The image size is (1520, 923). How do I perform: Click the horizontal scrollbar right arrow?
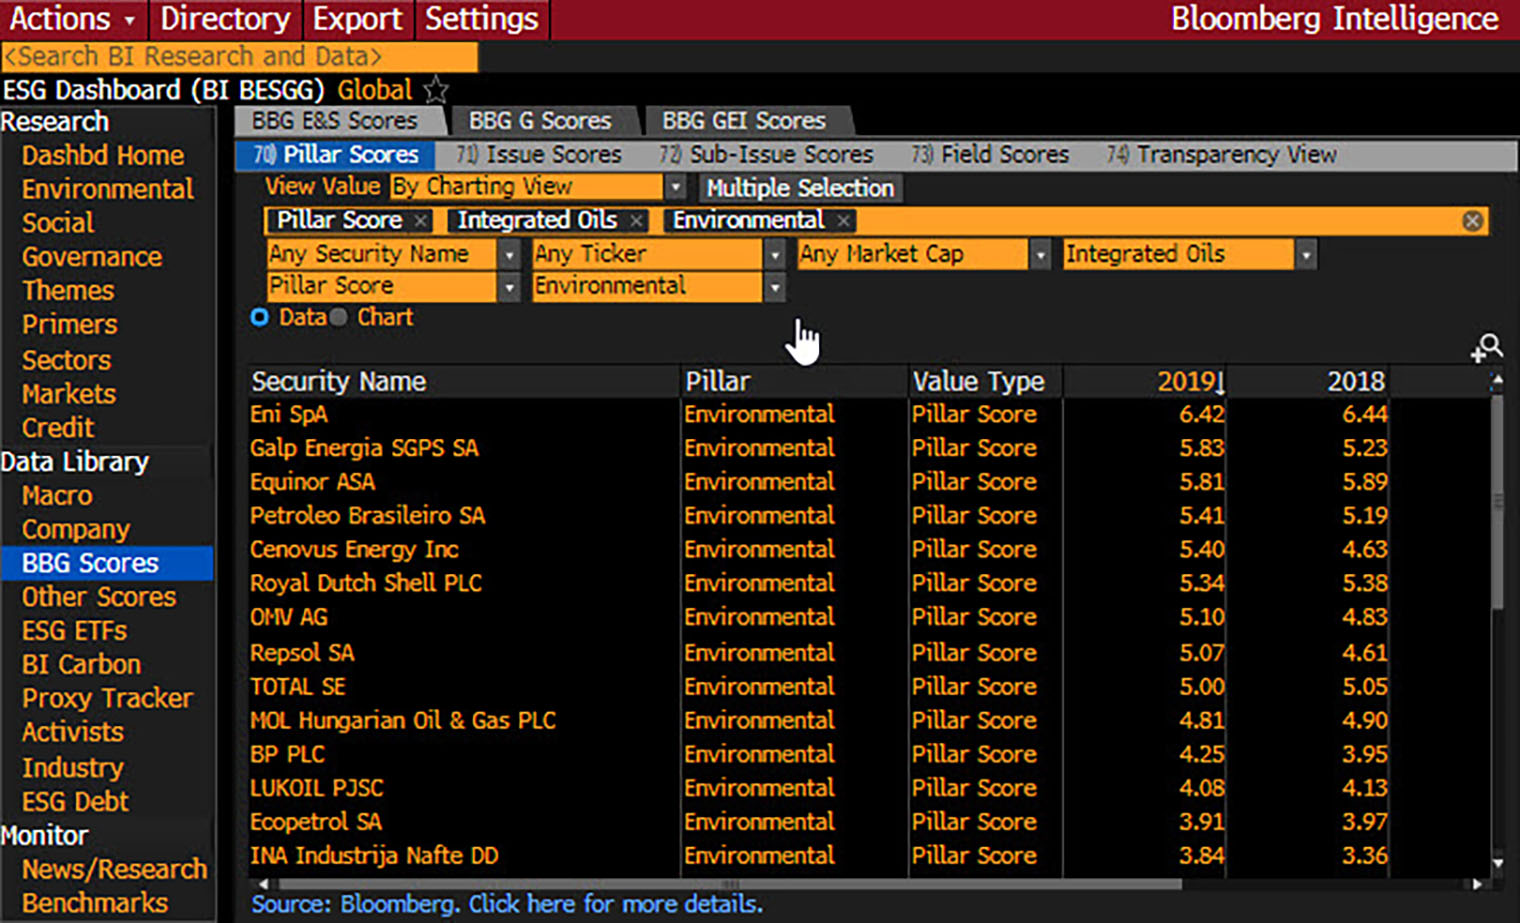(1477, 884)
